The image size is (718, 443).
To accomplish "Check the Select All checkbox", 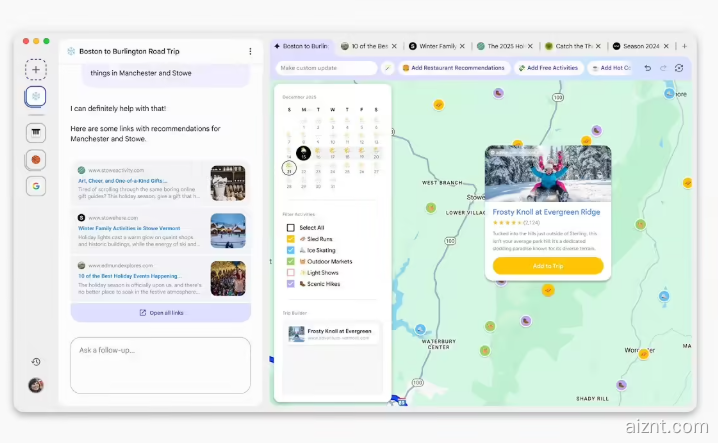I will (x=291, y=228).
